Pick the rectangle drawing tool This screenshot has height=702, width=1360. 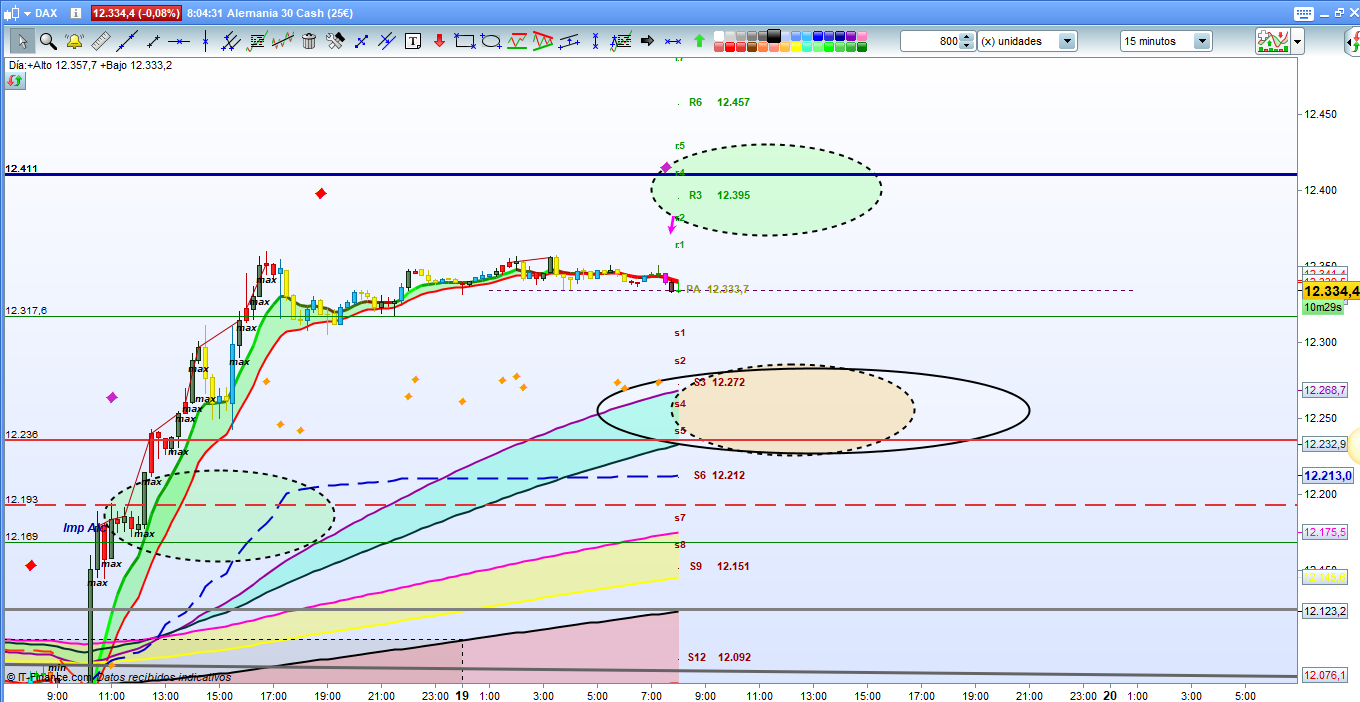click(x=464, y=41)
